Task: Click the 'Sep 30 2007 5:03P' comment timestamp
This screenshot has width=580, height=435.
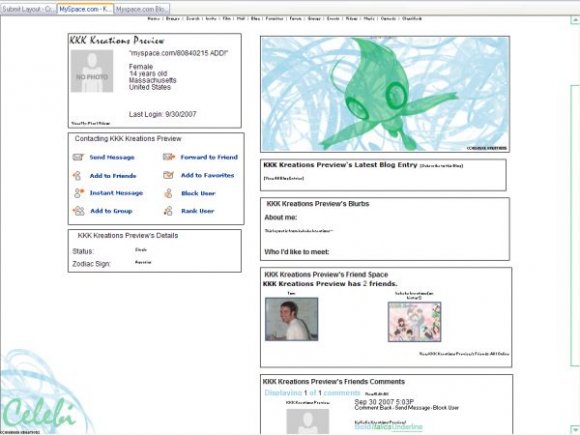Action: (x=384, y=402)
